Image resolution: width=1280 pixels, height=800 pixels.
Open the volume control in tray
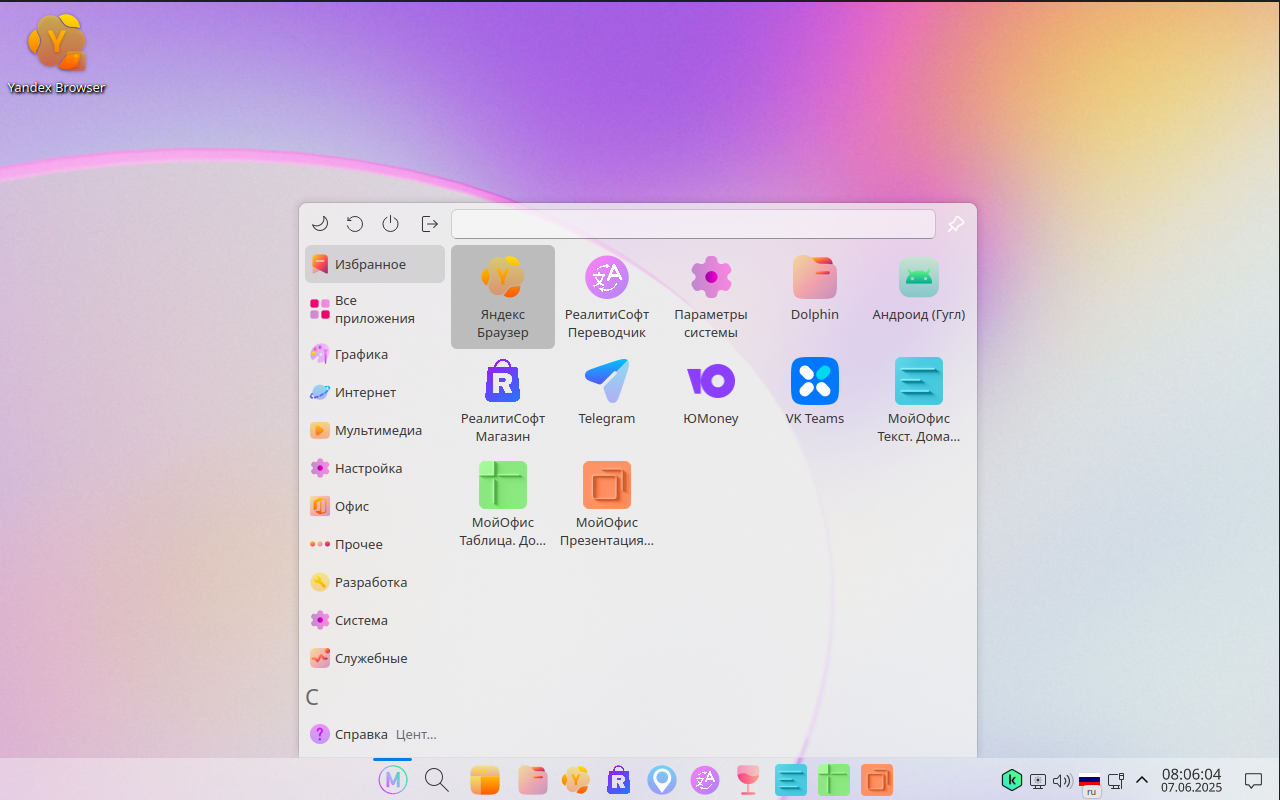(1062, 780)
